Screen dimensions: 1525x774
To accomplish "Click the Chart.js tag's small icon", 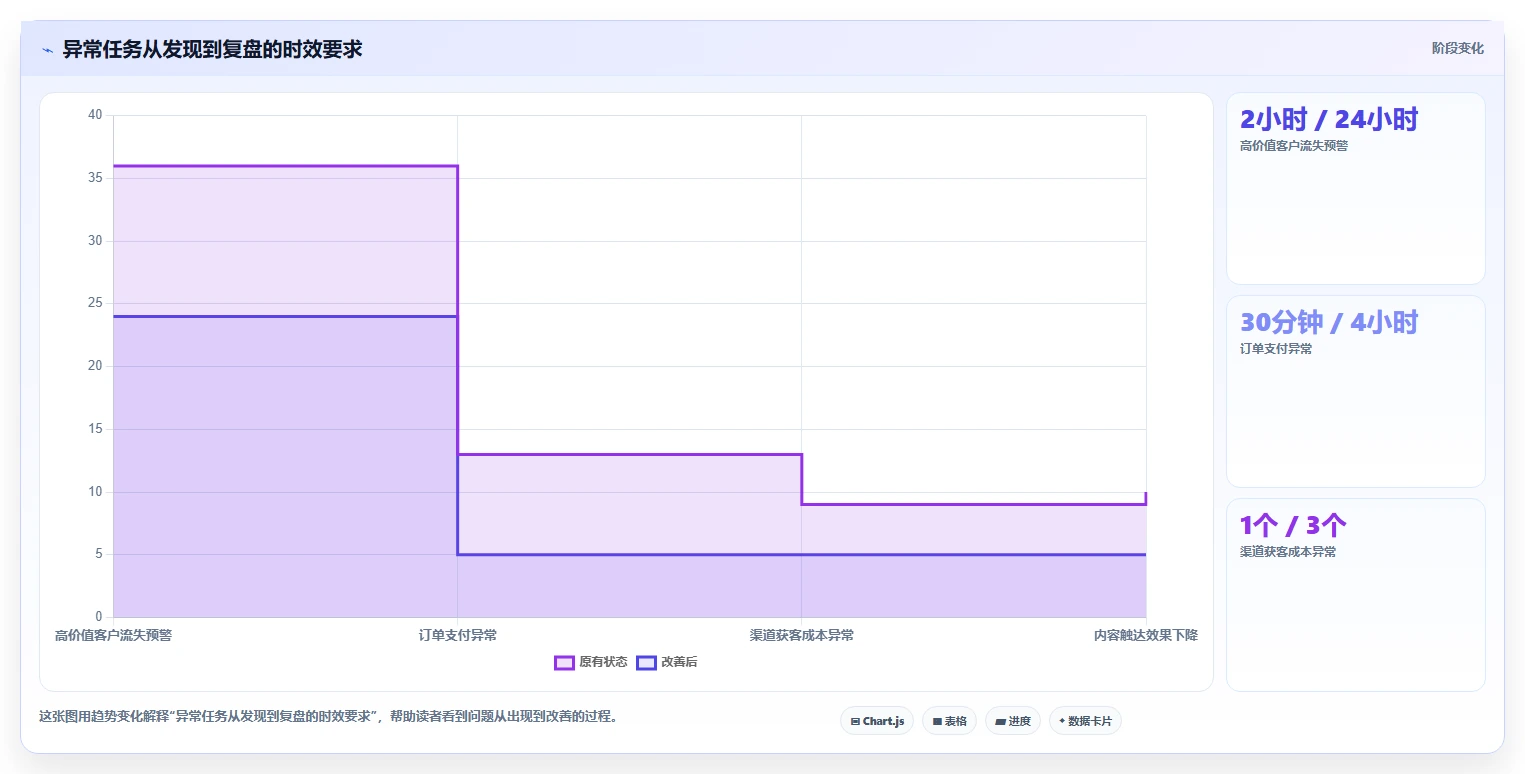I will click(855, 721).
